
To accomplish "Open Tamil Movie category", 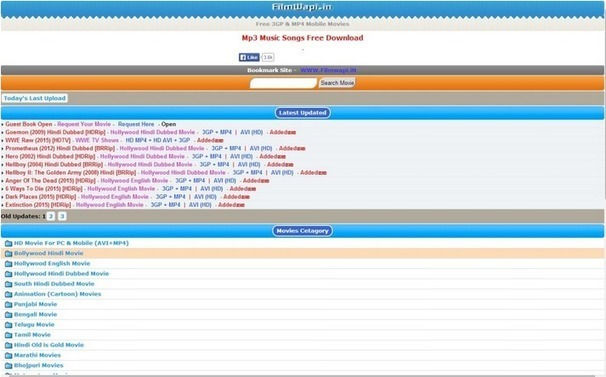I will 32,335.
